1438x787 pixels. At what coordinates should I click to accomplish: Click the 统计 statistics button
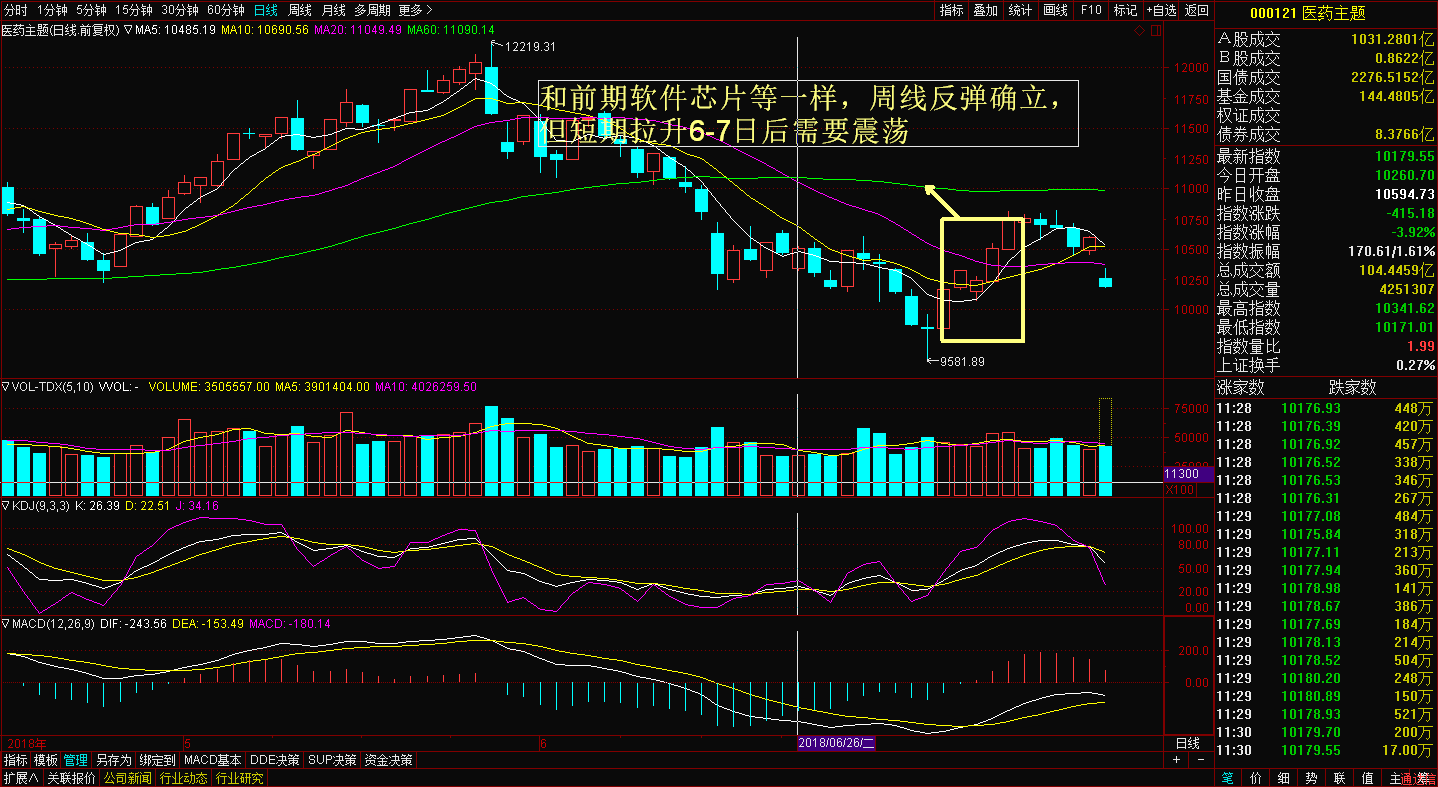1019,10
